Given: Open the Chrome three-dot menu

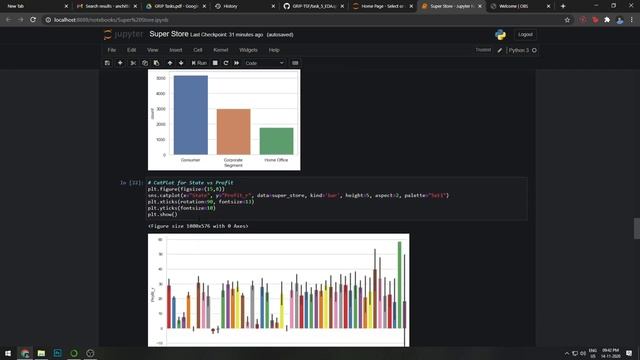Looking at the screenshot, I should (x=631, y=20).
